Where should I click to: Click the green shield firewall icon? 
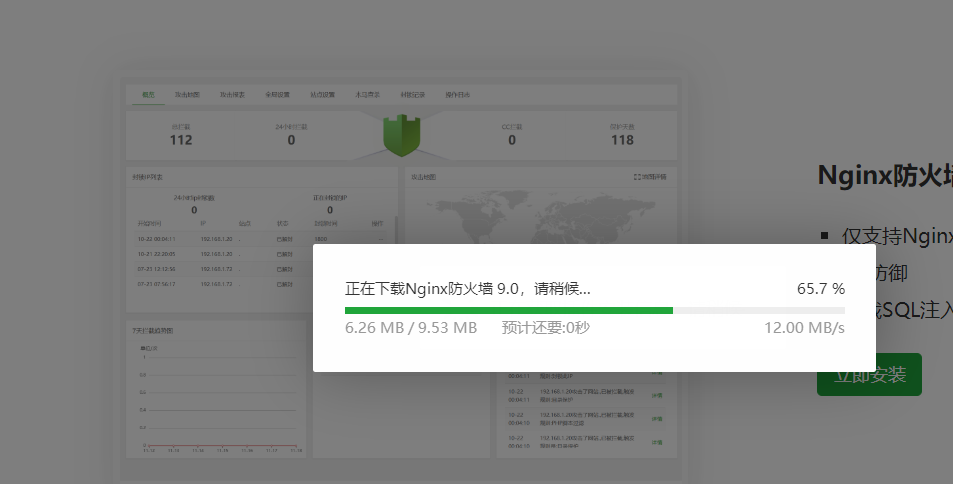coord(402,136)
